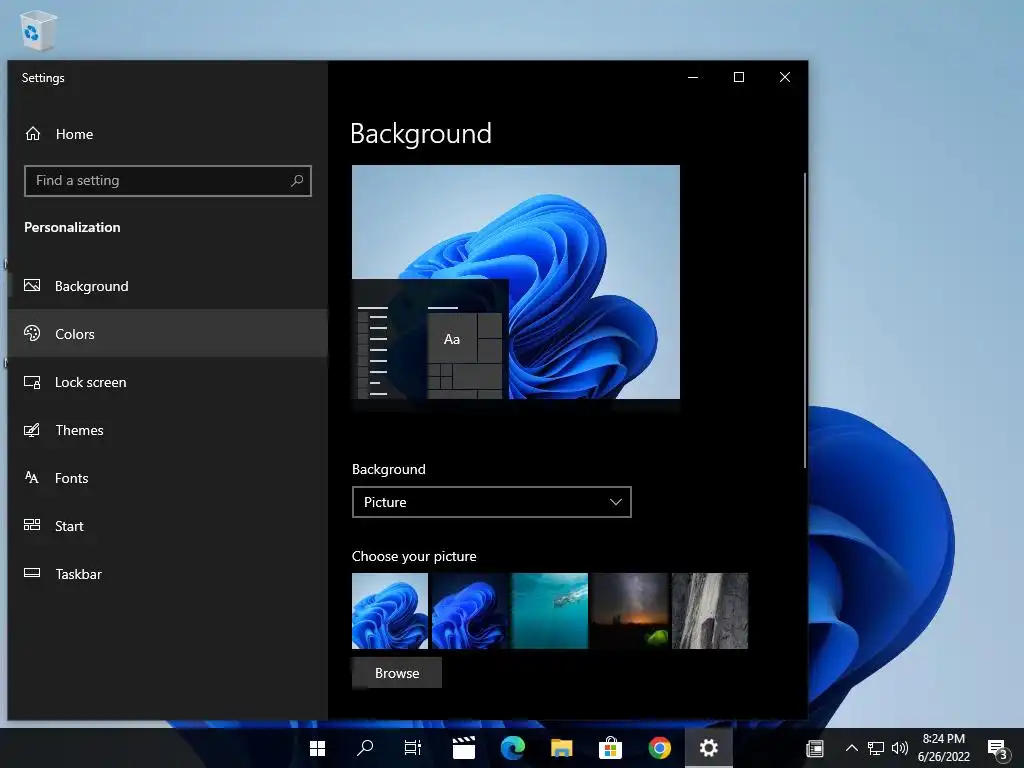Click the search magnifier in Find a setting
The width and height of the screenshot is (1024, 768).
point(297,180)
